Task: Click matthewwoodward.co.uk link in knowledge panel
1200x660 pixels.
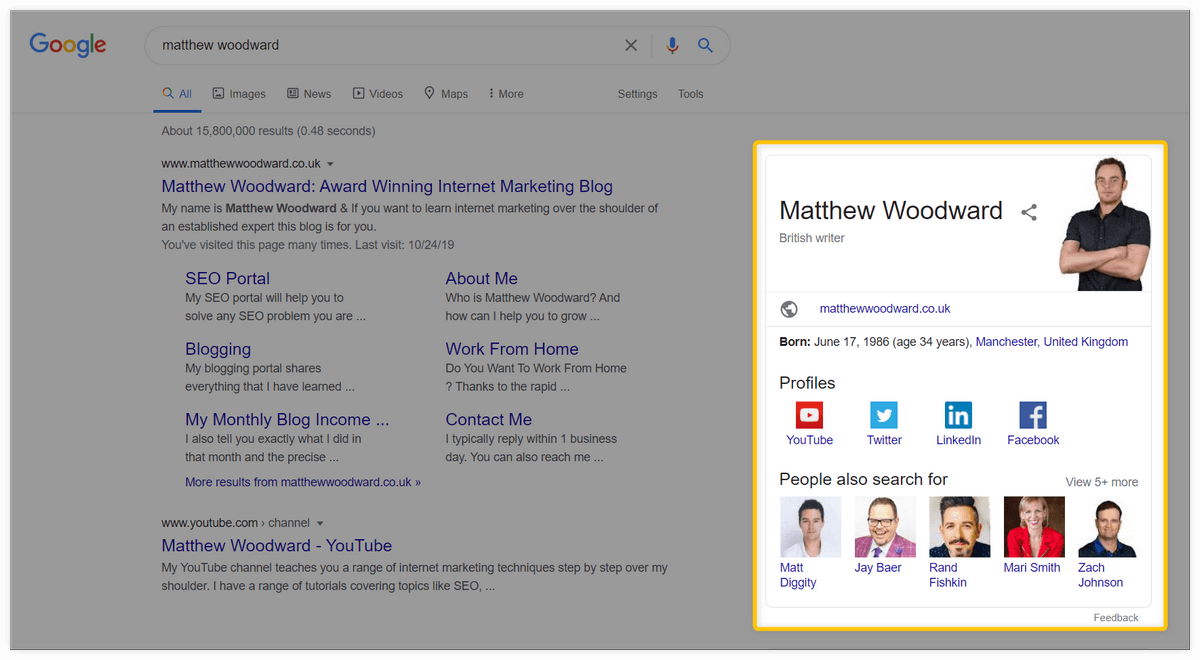Action: click(885, 309)
